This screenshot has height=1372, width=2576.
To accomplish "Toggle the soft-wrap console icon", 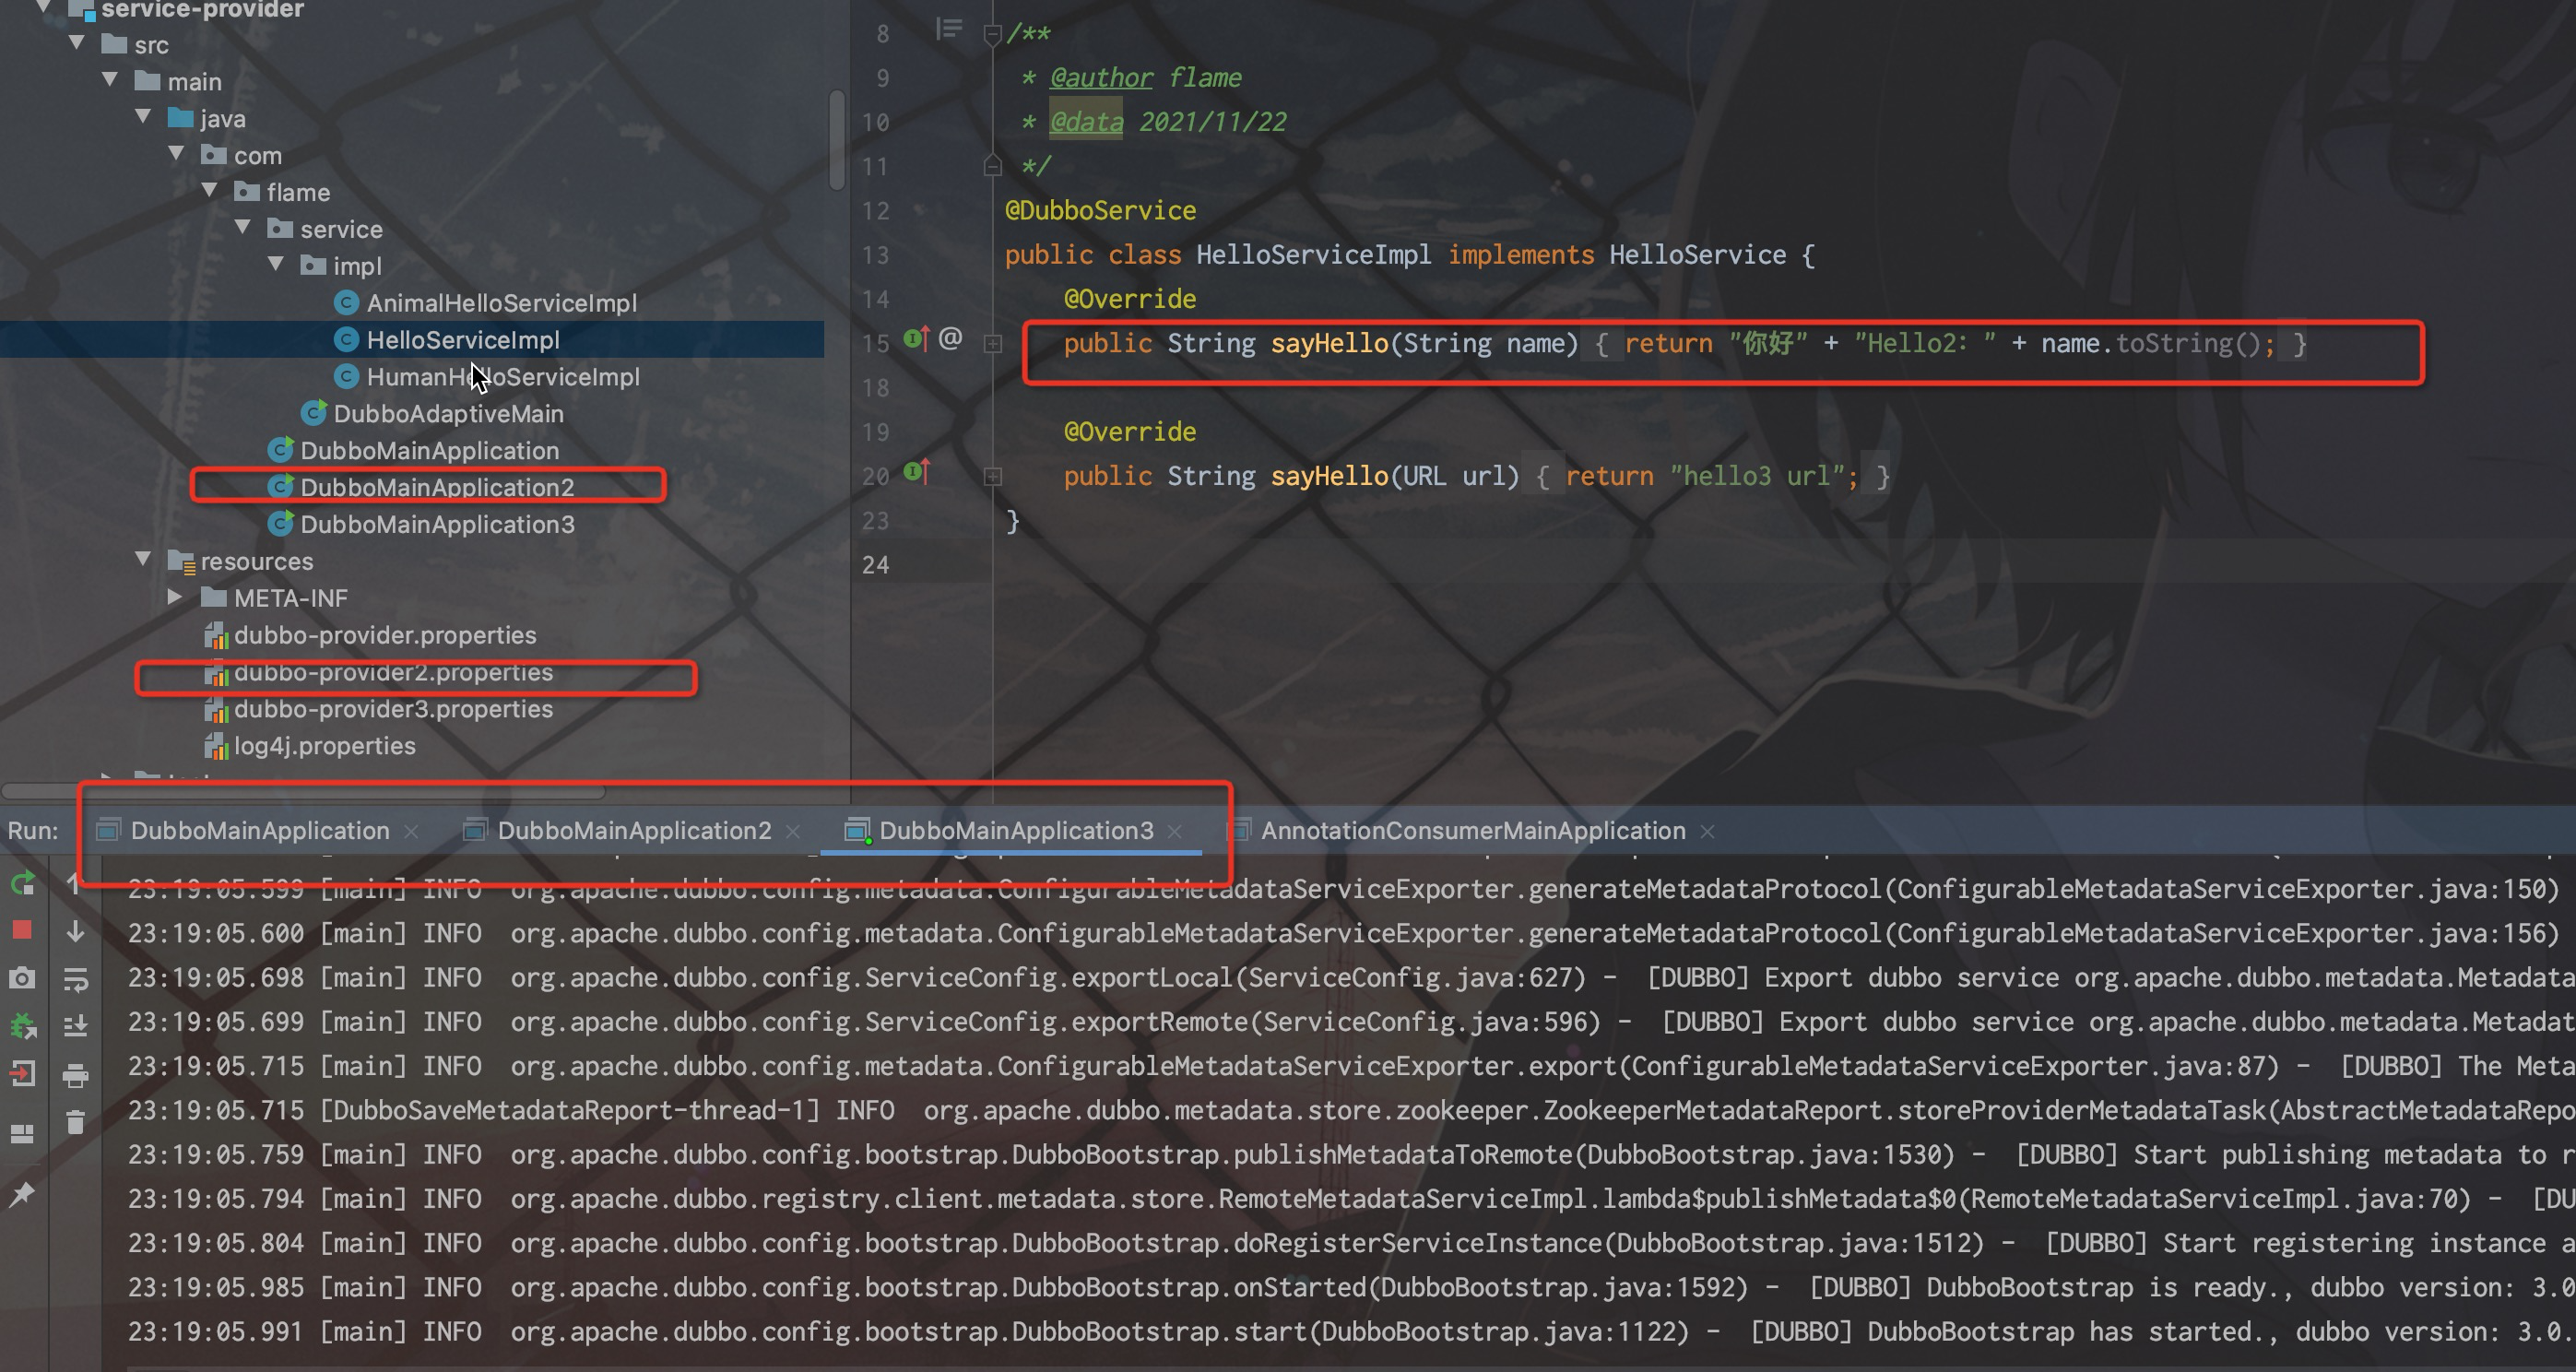I will point(75,979).
